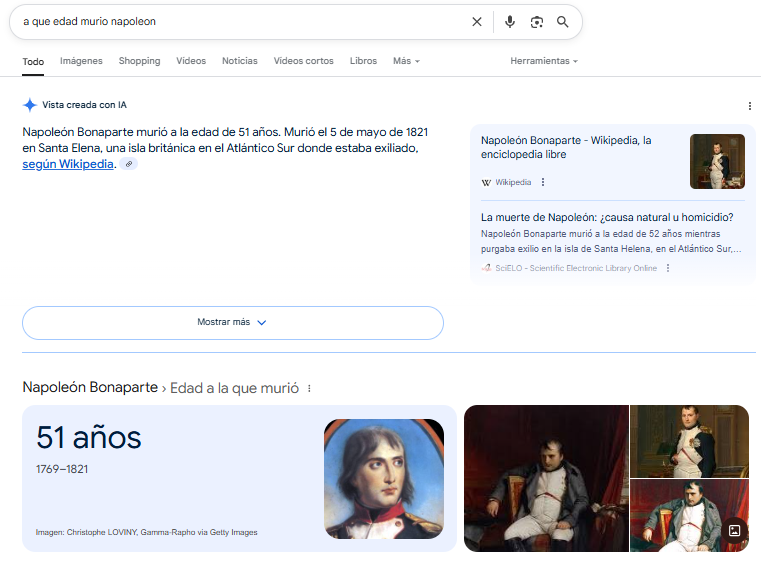Open image gallery icon on Napoleon paintings
Viewport: 761px width, 561px height.
(734, 531)
